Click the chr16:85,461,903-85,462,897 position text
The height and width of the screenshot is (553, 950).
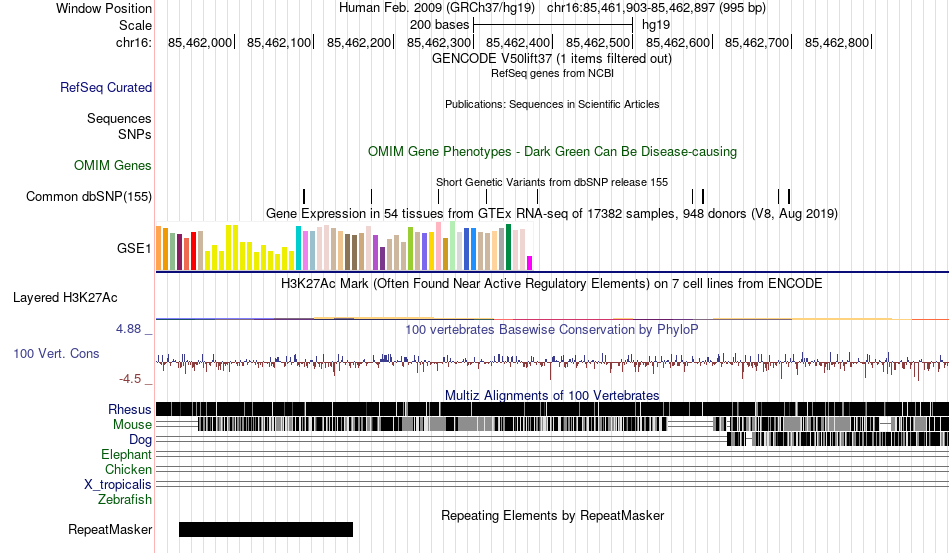[656, 8]
